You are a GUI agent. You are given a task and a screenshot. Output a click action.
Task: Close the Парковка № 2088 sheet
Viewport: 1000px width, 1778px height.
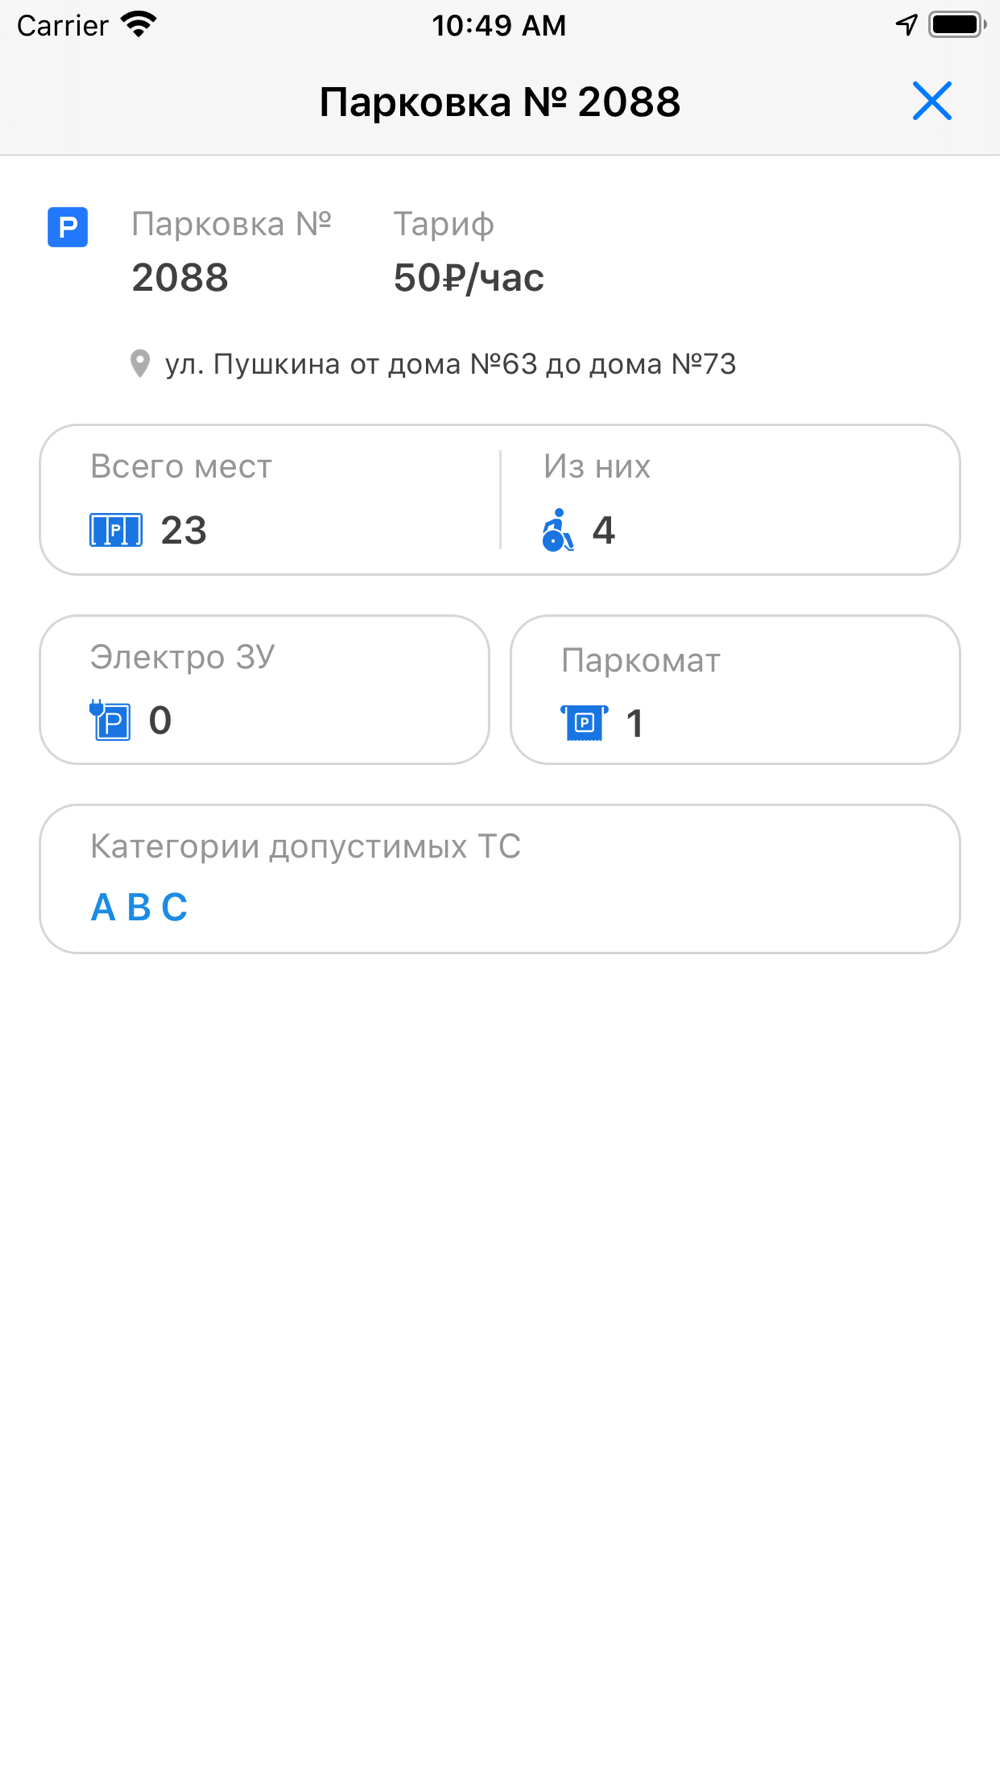click(931, 101)
